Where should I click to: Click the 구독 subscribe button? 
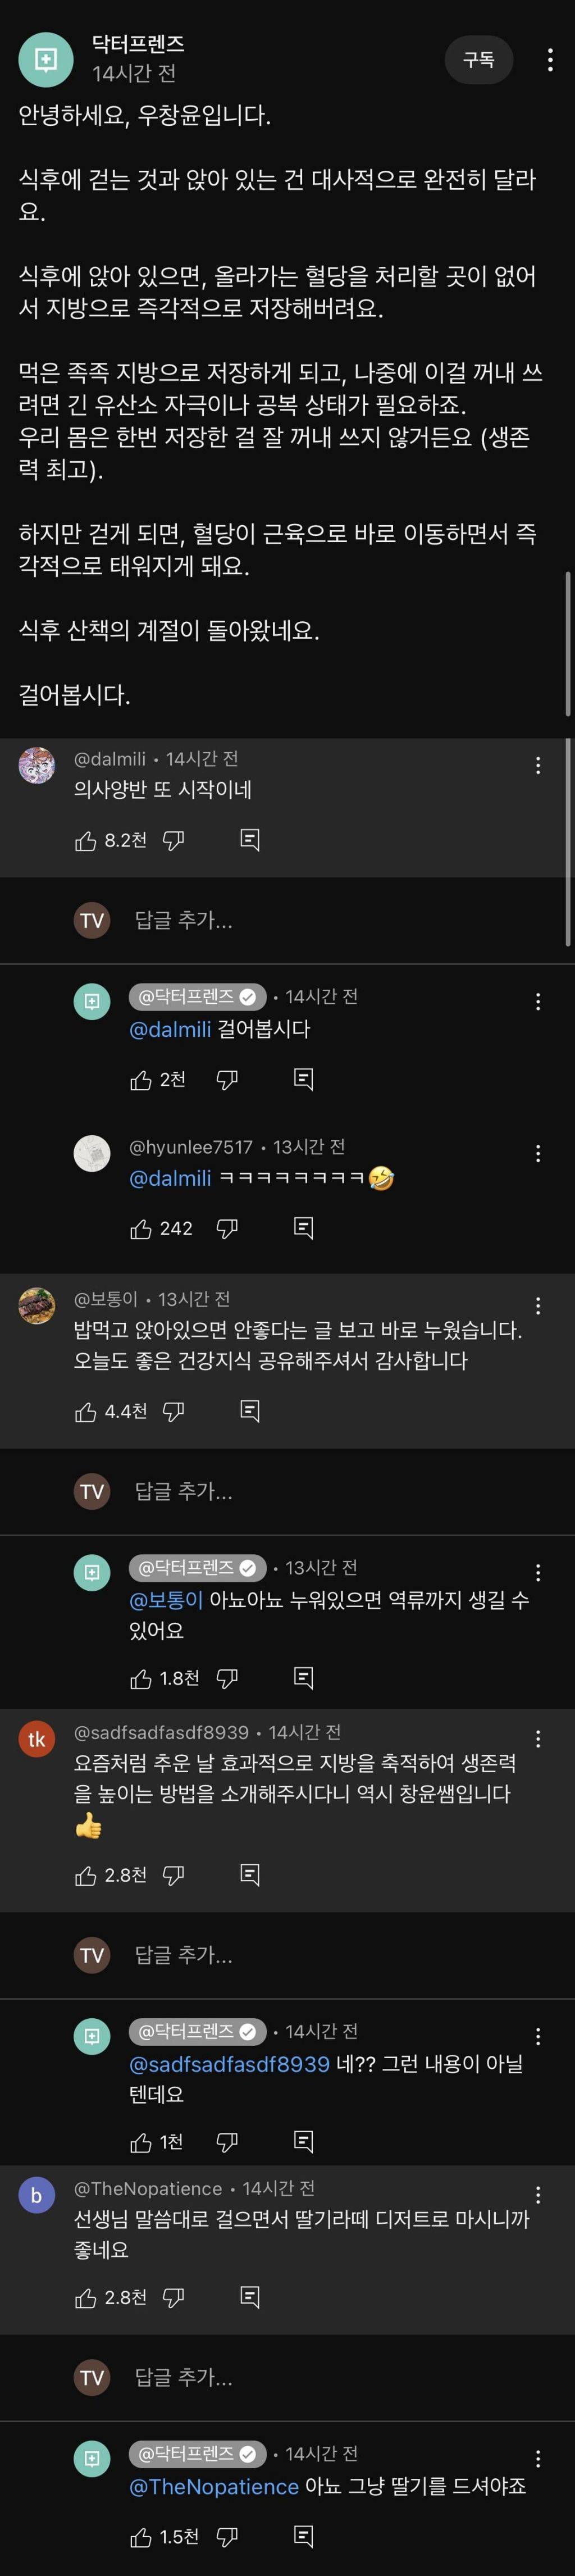point(478,60)
